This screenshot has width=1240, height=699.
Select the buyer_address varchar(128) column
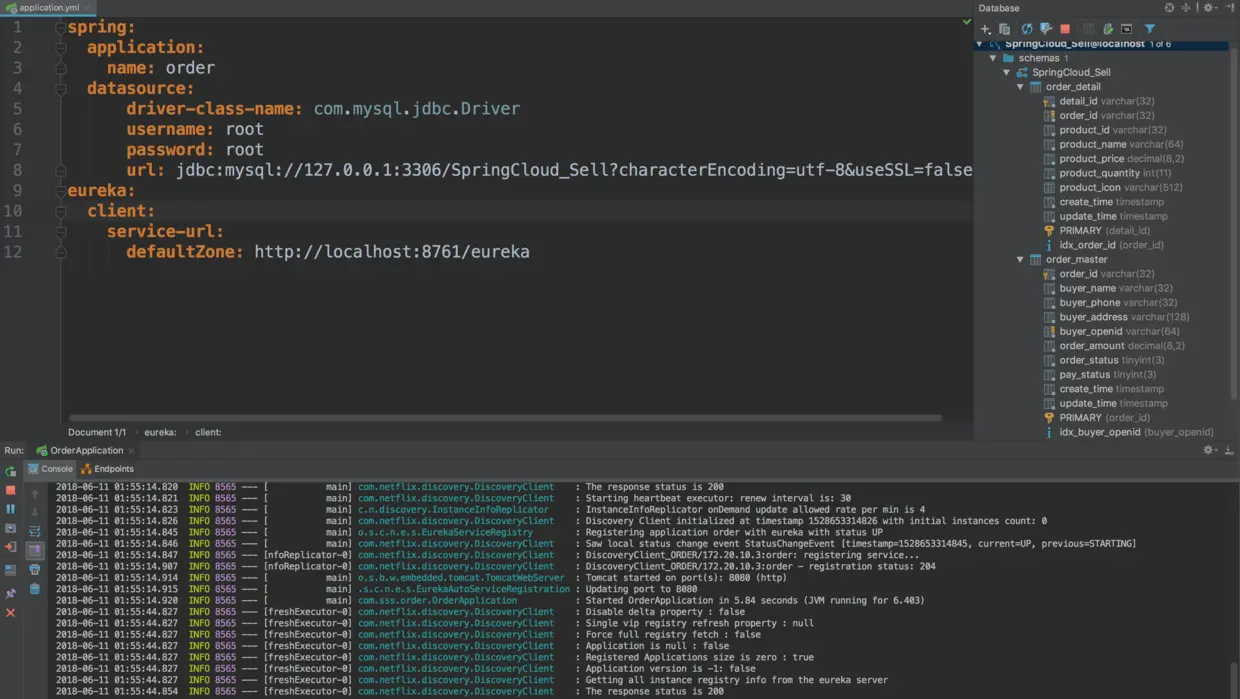(x=1116, y=317)
